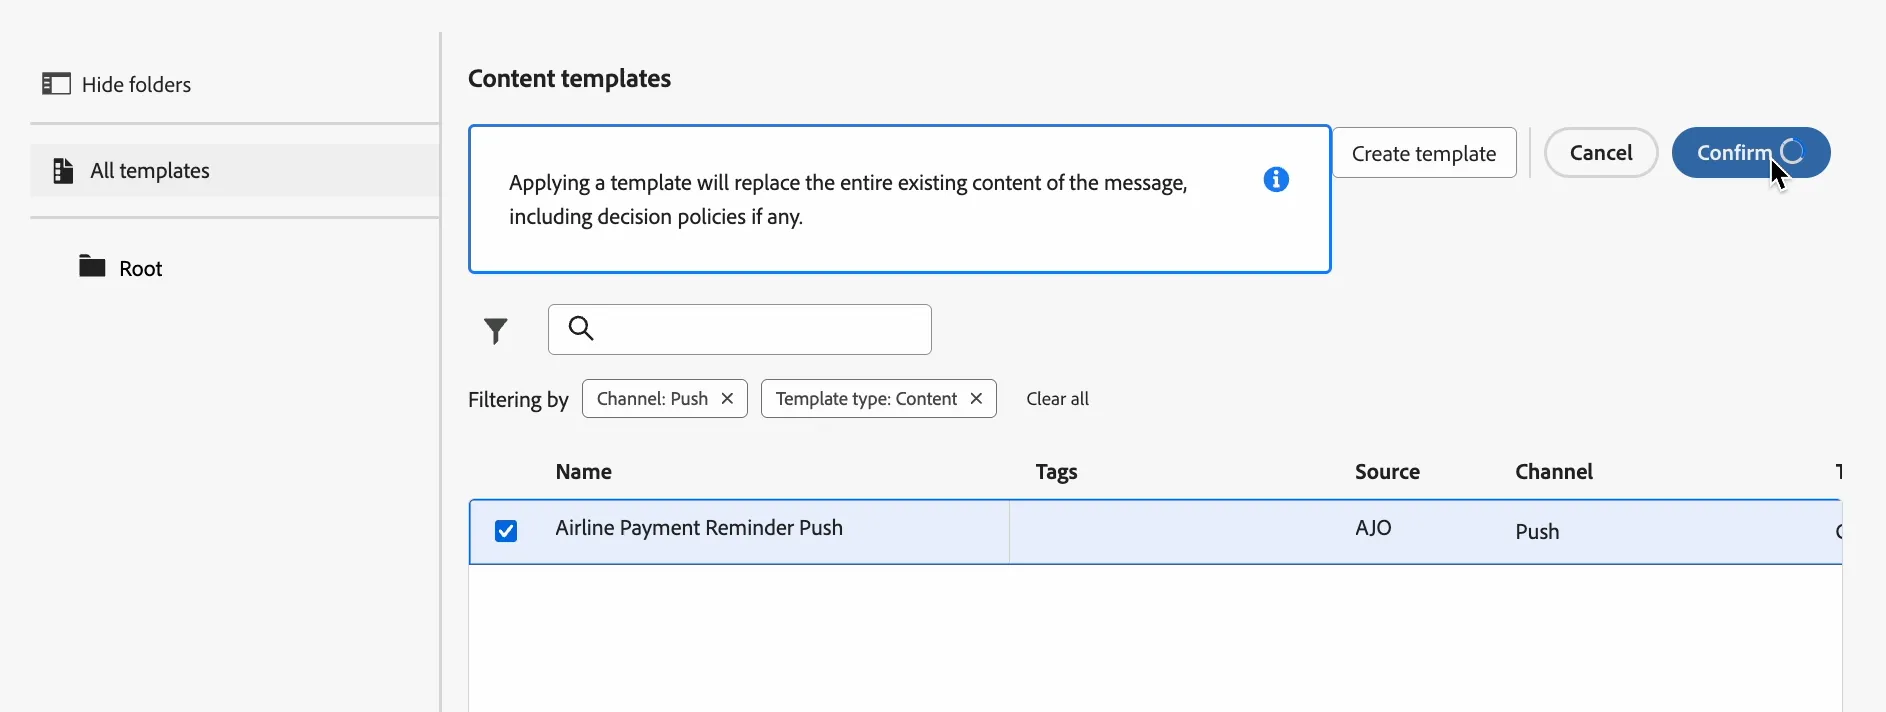Viewport: 1886px width, 712px height.
Task: Remove the Channel: Push filter chip
Action: point(727,399)
